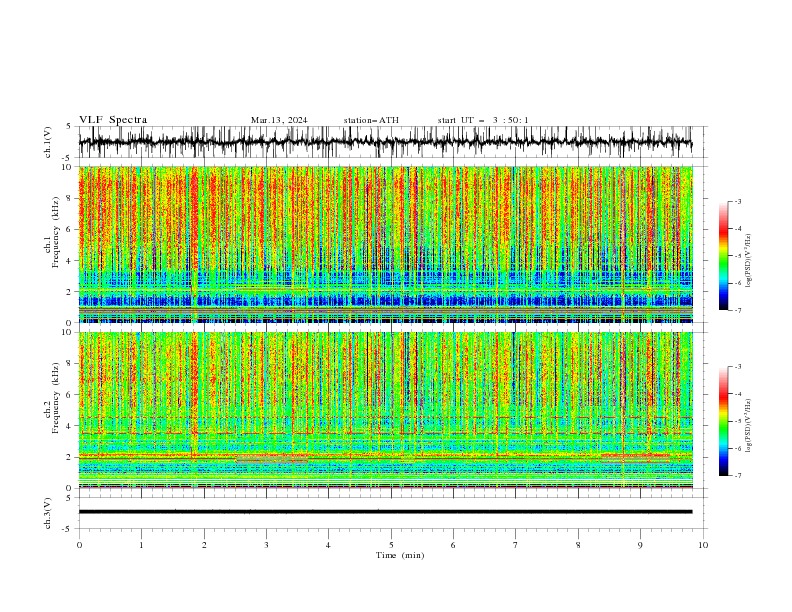Click the "-5" tick on ch.2 color bar
Viewport: 792px width, 612px height.
pos(737,421)
